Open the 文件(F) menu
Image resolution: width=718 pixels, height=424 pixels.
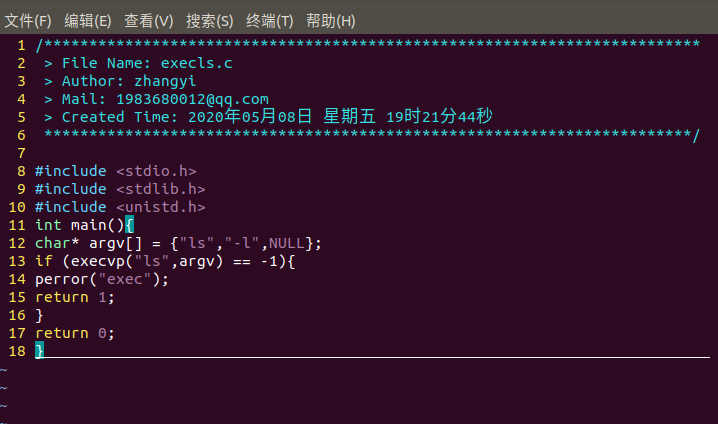click(x=27, y=20)
